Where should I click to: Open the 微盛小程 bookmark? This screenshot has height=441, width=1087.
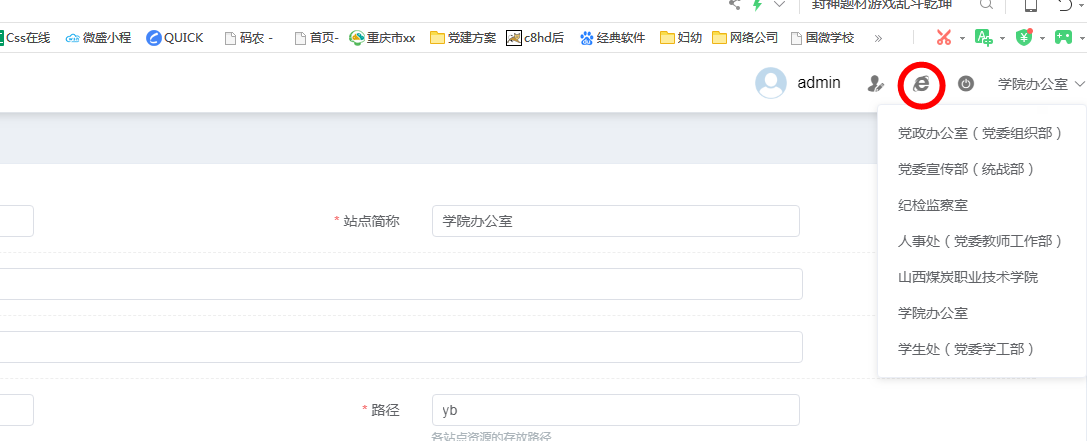coord(98,37)
